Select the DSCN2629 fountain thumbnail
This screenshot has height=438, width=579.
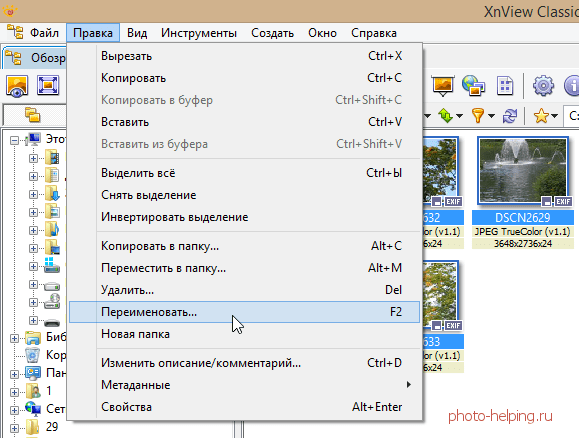523,171
